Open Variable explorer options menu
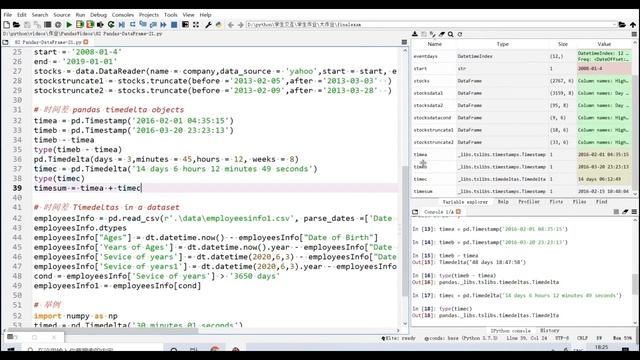This screenshot has height=360, width=640. pyautogui.click(x=634, y=34)
